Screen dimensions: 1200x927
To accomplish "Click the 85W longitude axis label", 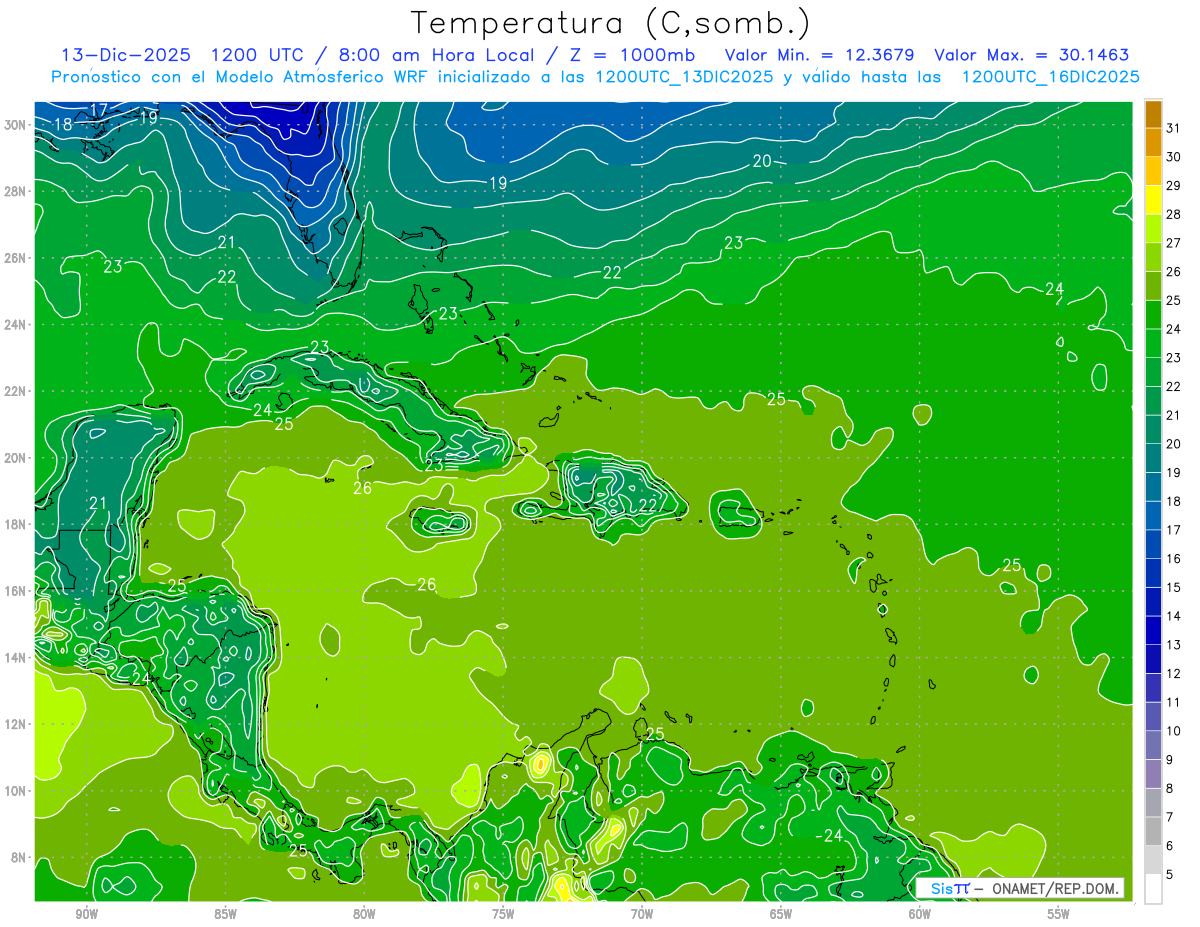I will pos(225,914).
